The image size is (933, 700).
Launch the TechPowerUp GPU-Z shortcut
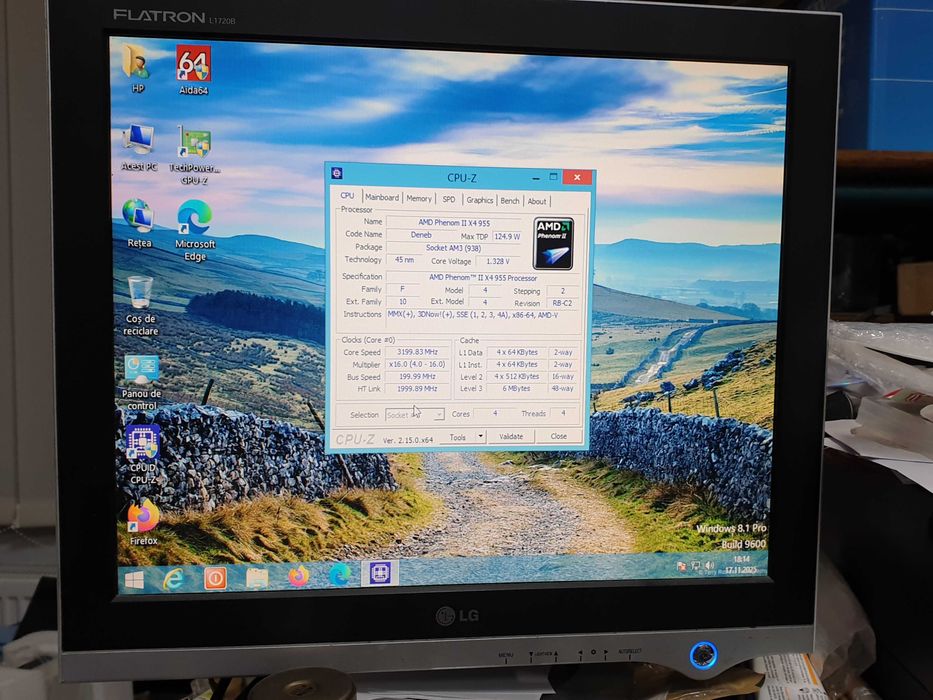tap(195, 154)
